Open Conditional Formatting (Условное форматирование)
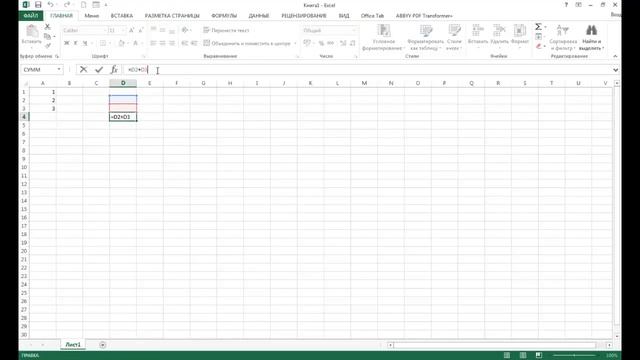The height and width of the screenshot is (360, 640). coord(384,38)
